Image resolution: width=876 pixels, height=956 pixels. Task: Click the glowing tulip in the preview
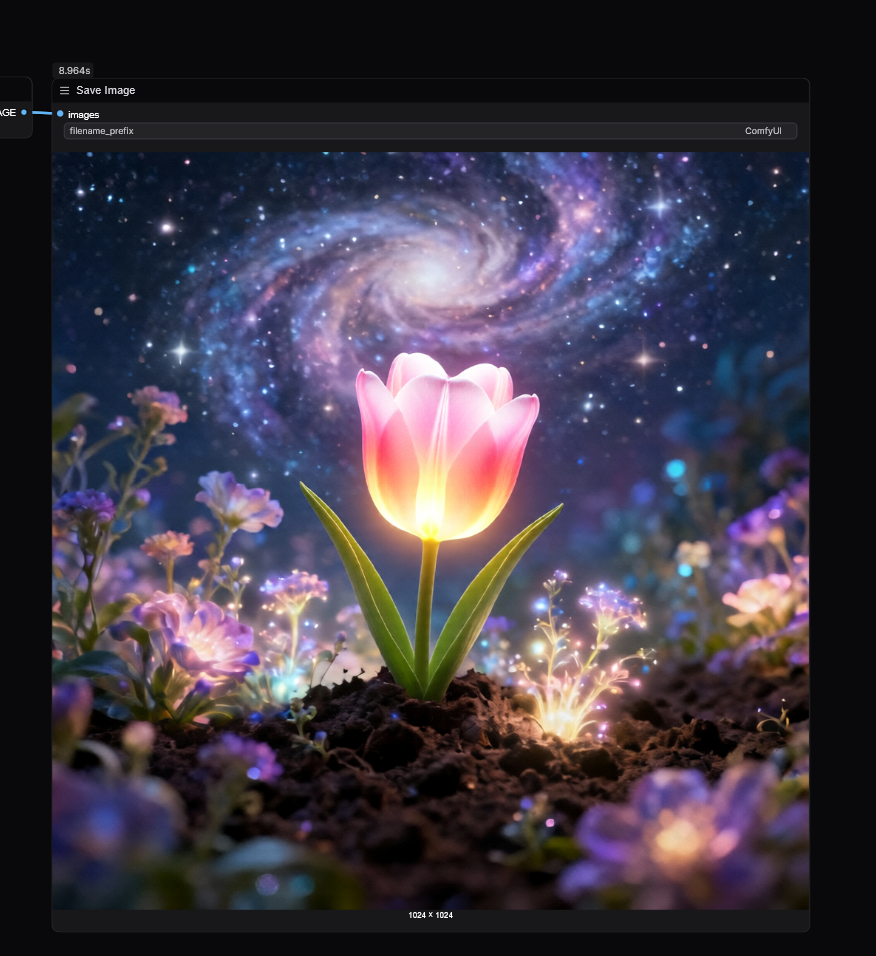[x=443, y=450]
